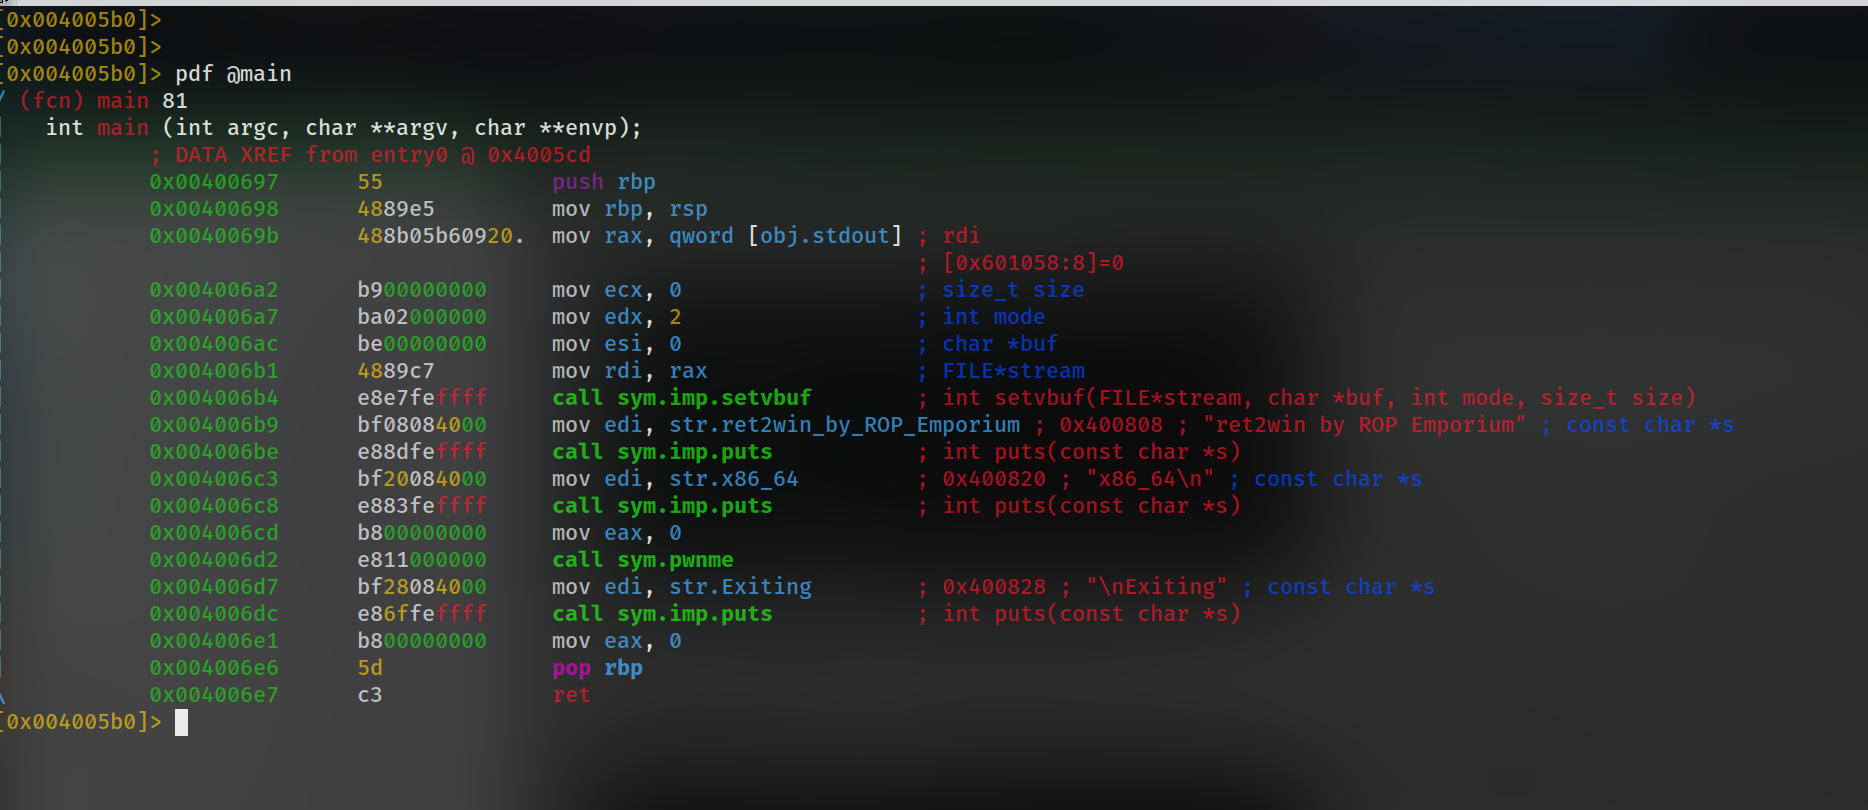The height and width of the screenshot is (810, 1868).
Task: Click 'DATA XREF from entry0' comment
Action: [370, 155]
